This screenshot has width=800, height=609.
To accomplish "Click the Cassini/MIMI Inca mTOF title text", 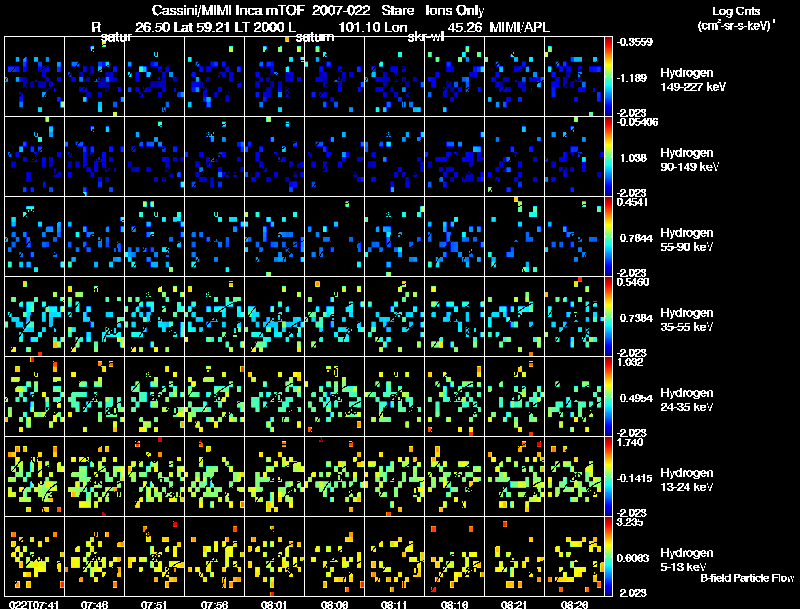I will pyautogui.click(x=229, y=10).
